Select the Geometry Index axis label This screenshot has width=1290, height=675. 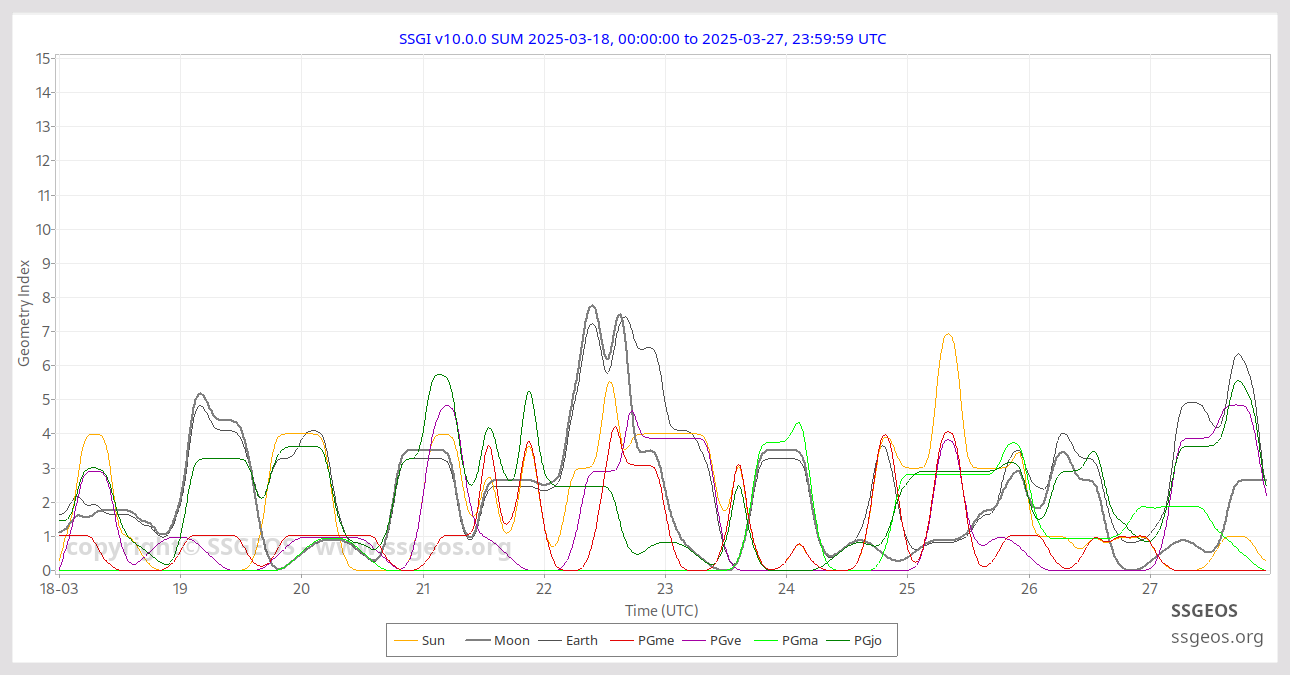(x=24, y=313)
